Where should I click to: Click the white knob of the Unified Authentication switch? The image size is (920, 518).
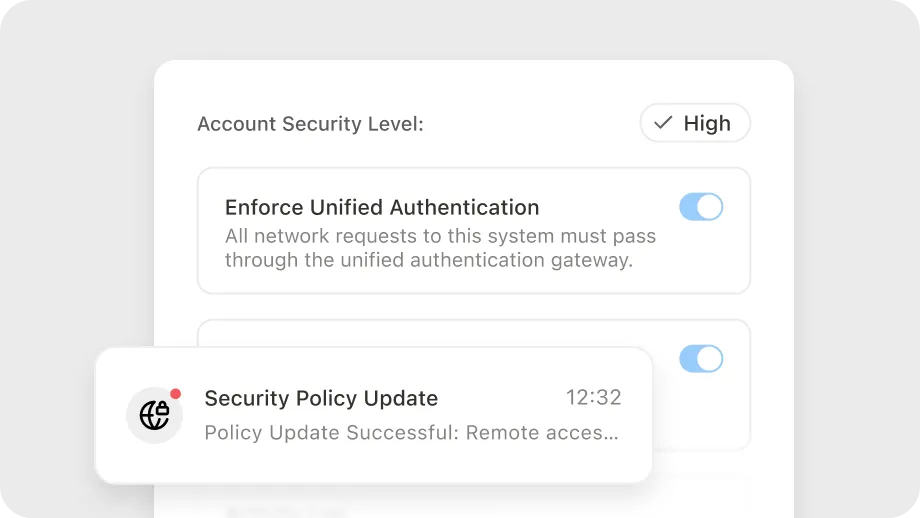pyautogui.click(x=709, y=207)
